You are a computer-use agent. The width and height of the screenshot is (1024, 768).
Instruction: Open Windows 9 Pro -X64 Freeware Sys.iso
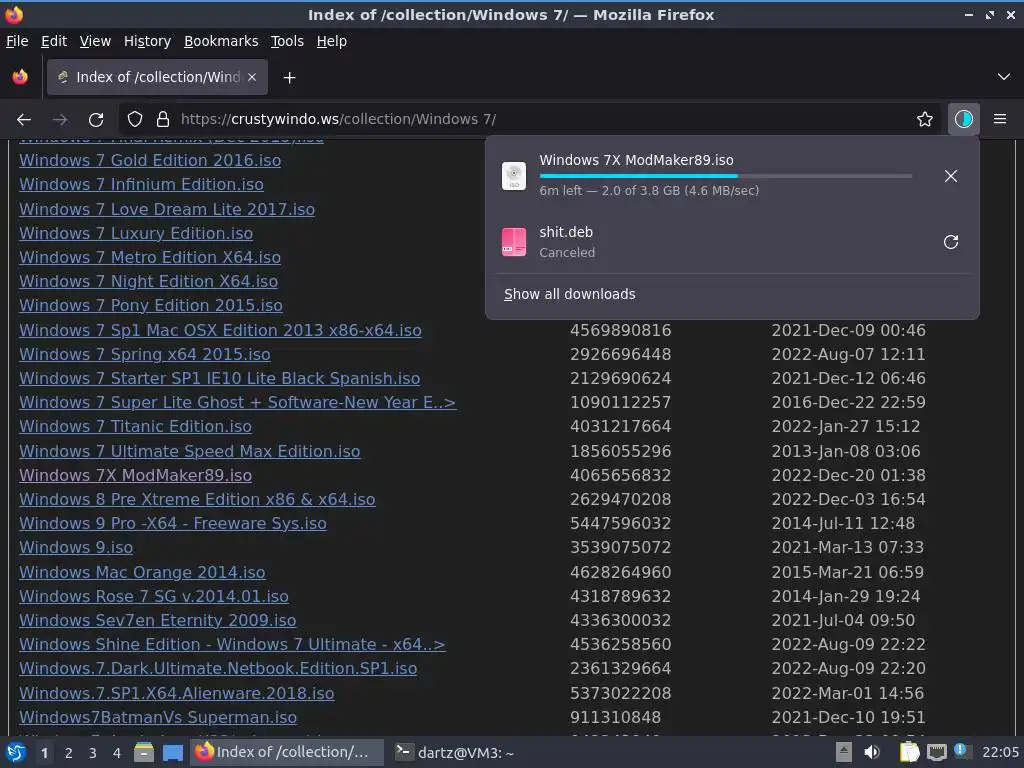pyautogui.click(x=172, y=524)
